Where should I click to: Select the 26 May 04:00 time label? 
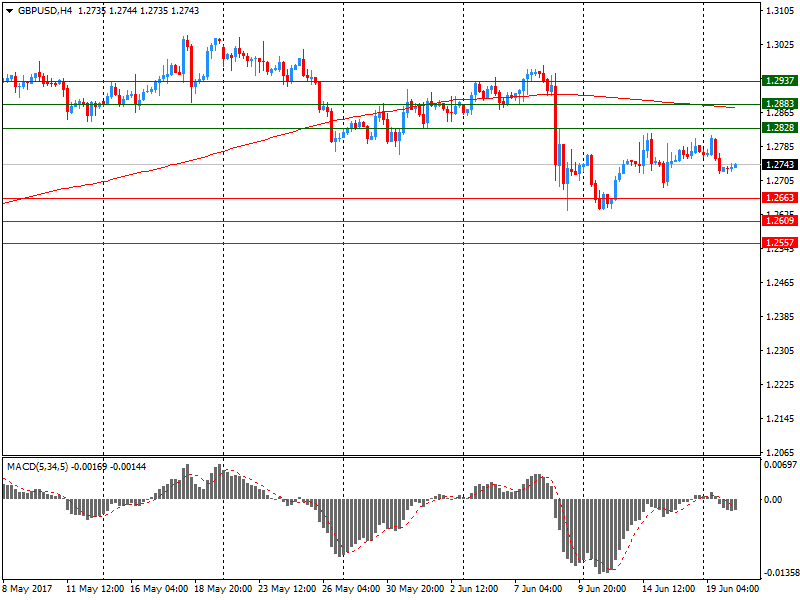pos(351,589)
